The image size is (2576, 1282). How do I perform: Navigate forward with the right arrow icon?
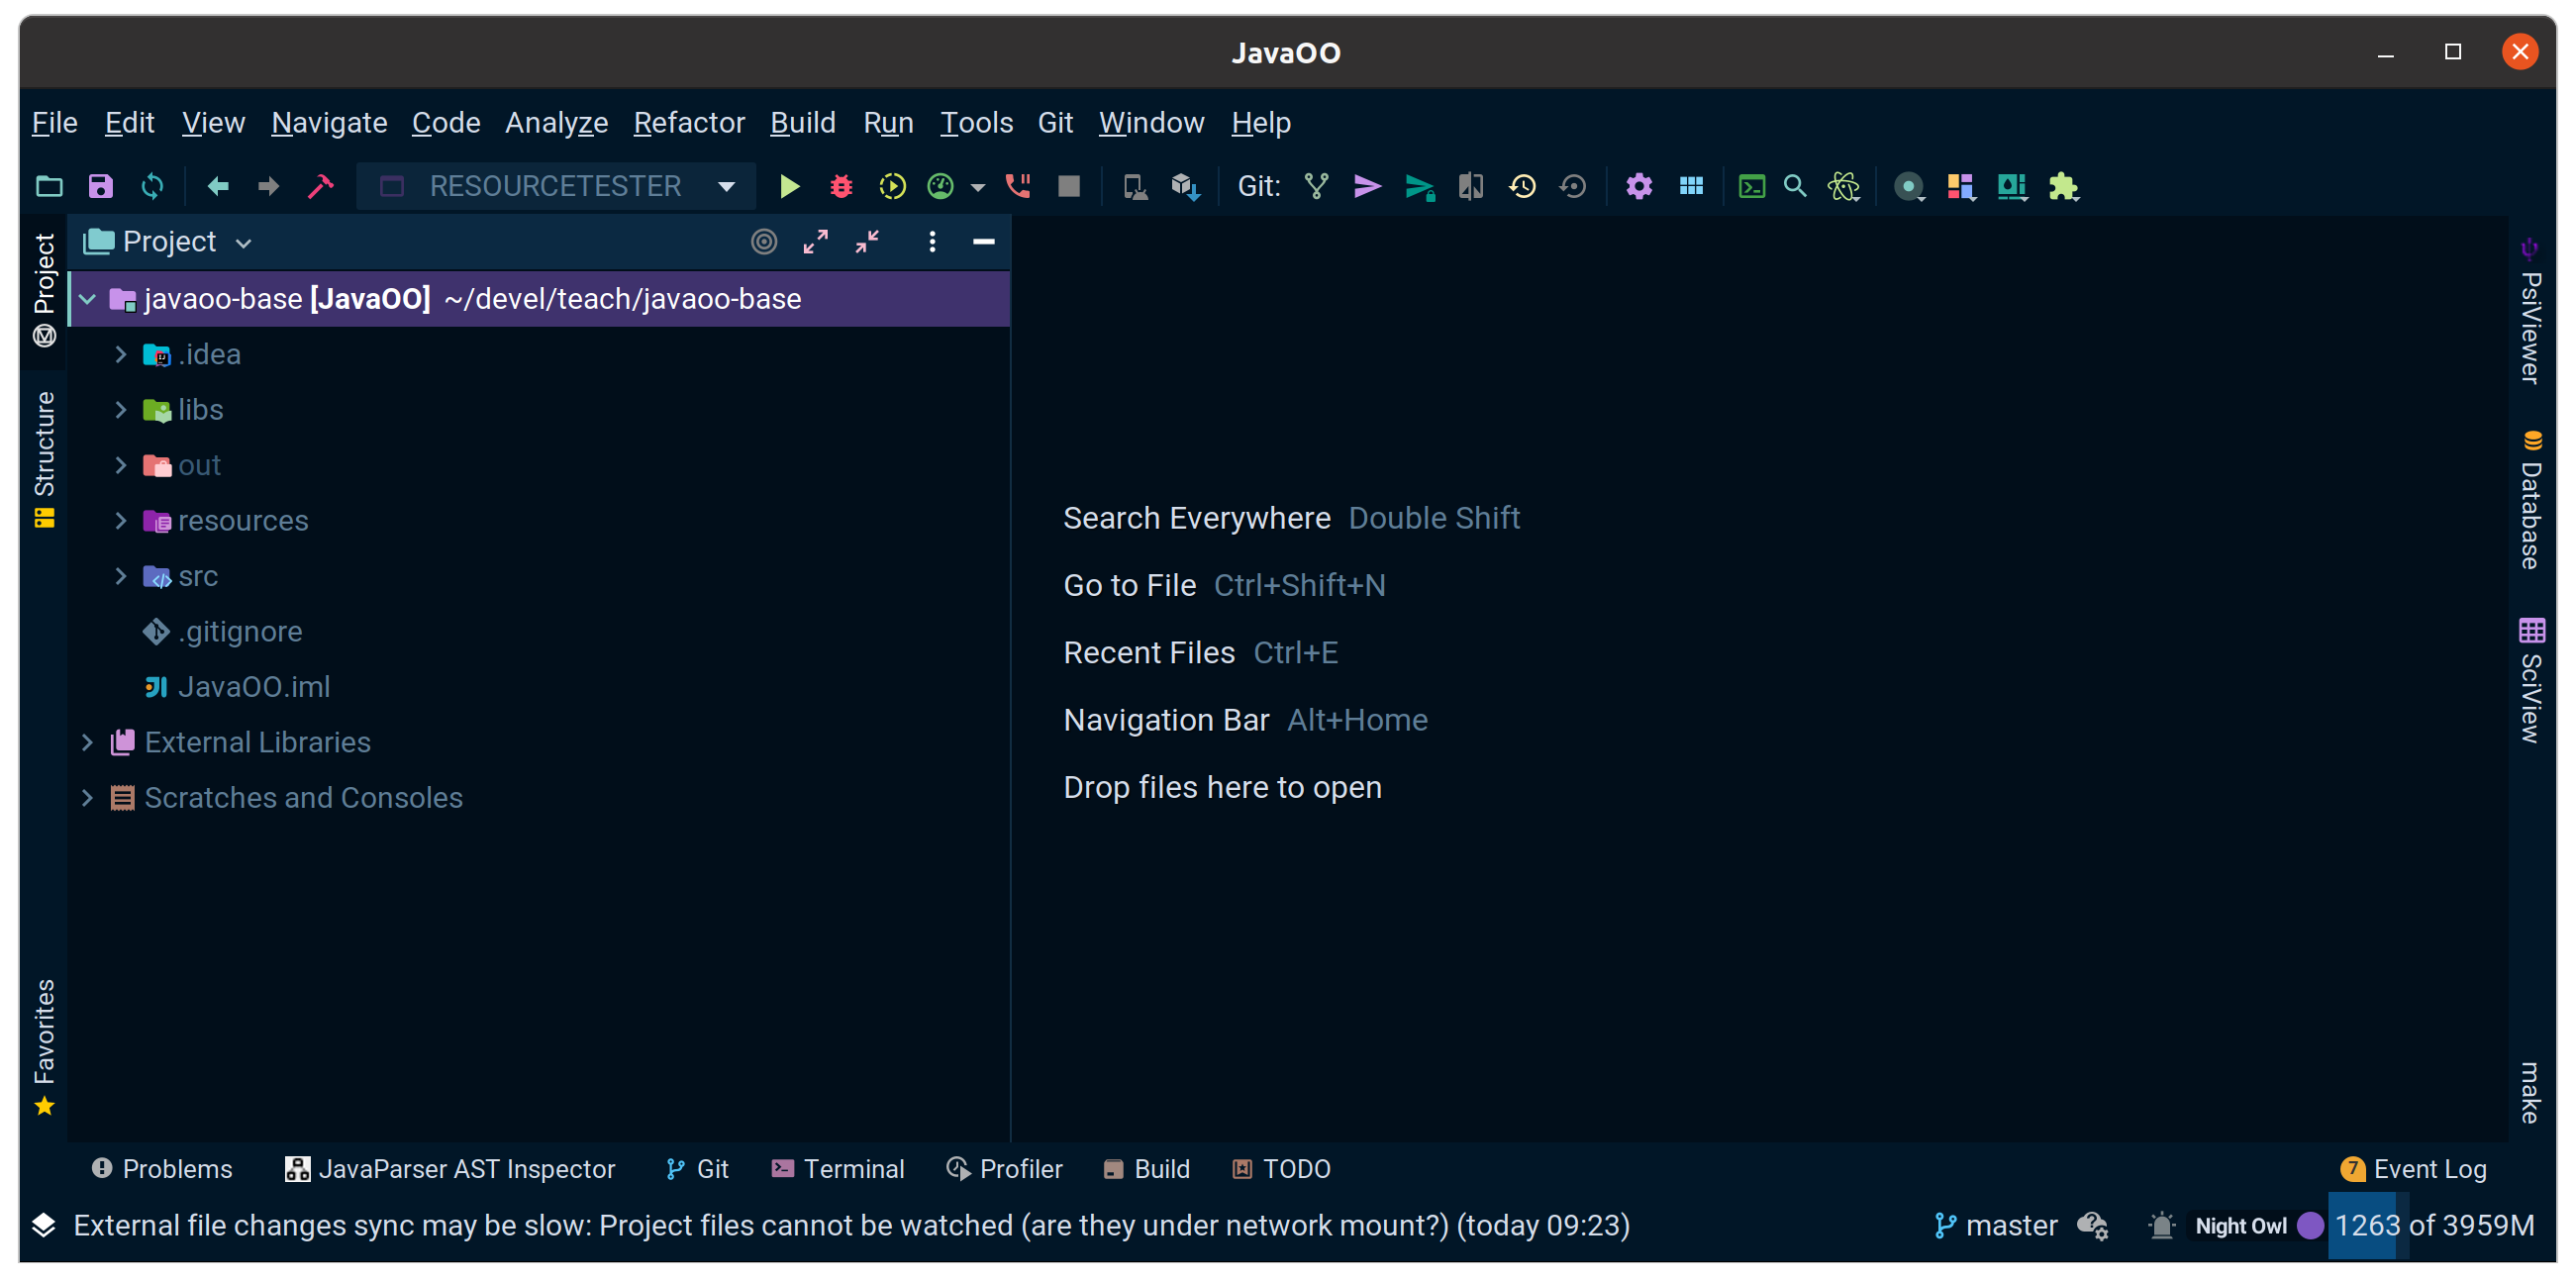(x=268, y=187)
